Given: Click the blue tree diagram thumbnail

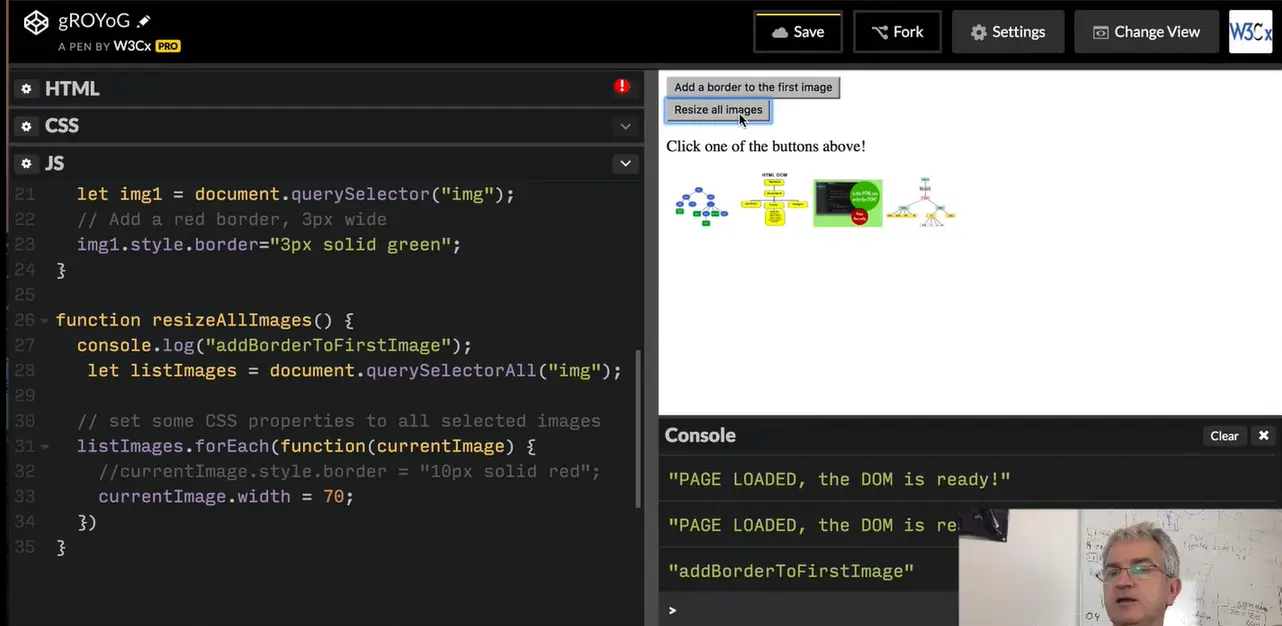Looking at the screenshot, I should (x=700, y=206).
